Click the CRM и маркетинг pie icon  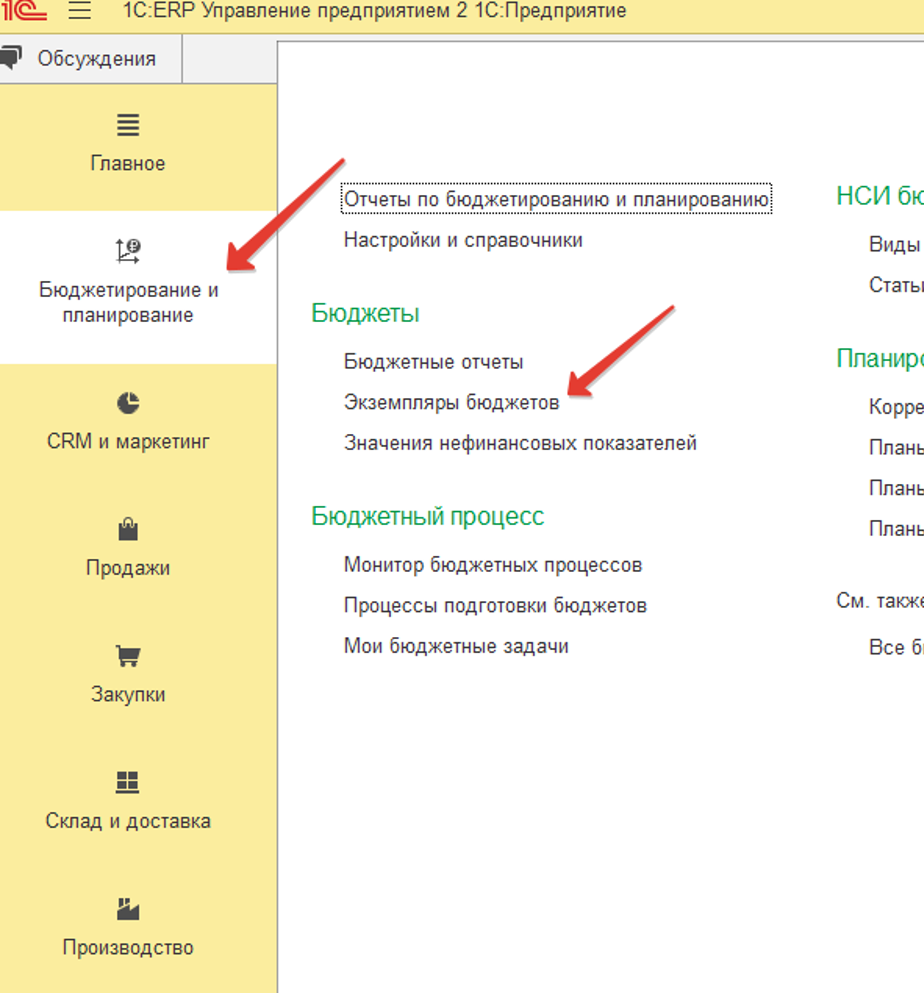(x=128, y=403)
